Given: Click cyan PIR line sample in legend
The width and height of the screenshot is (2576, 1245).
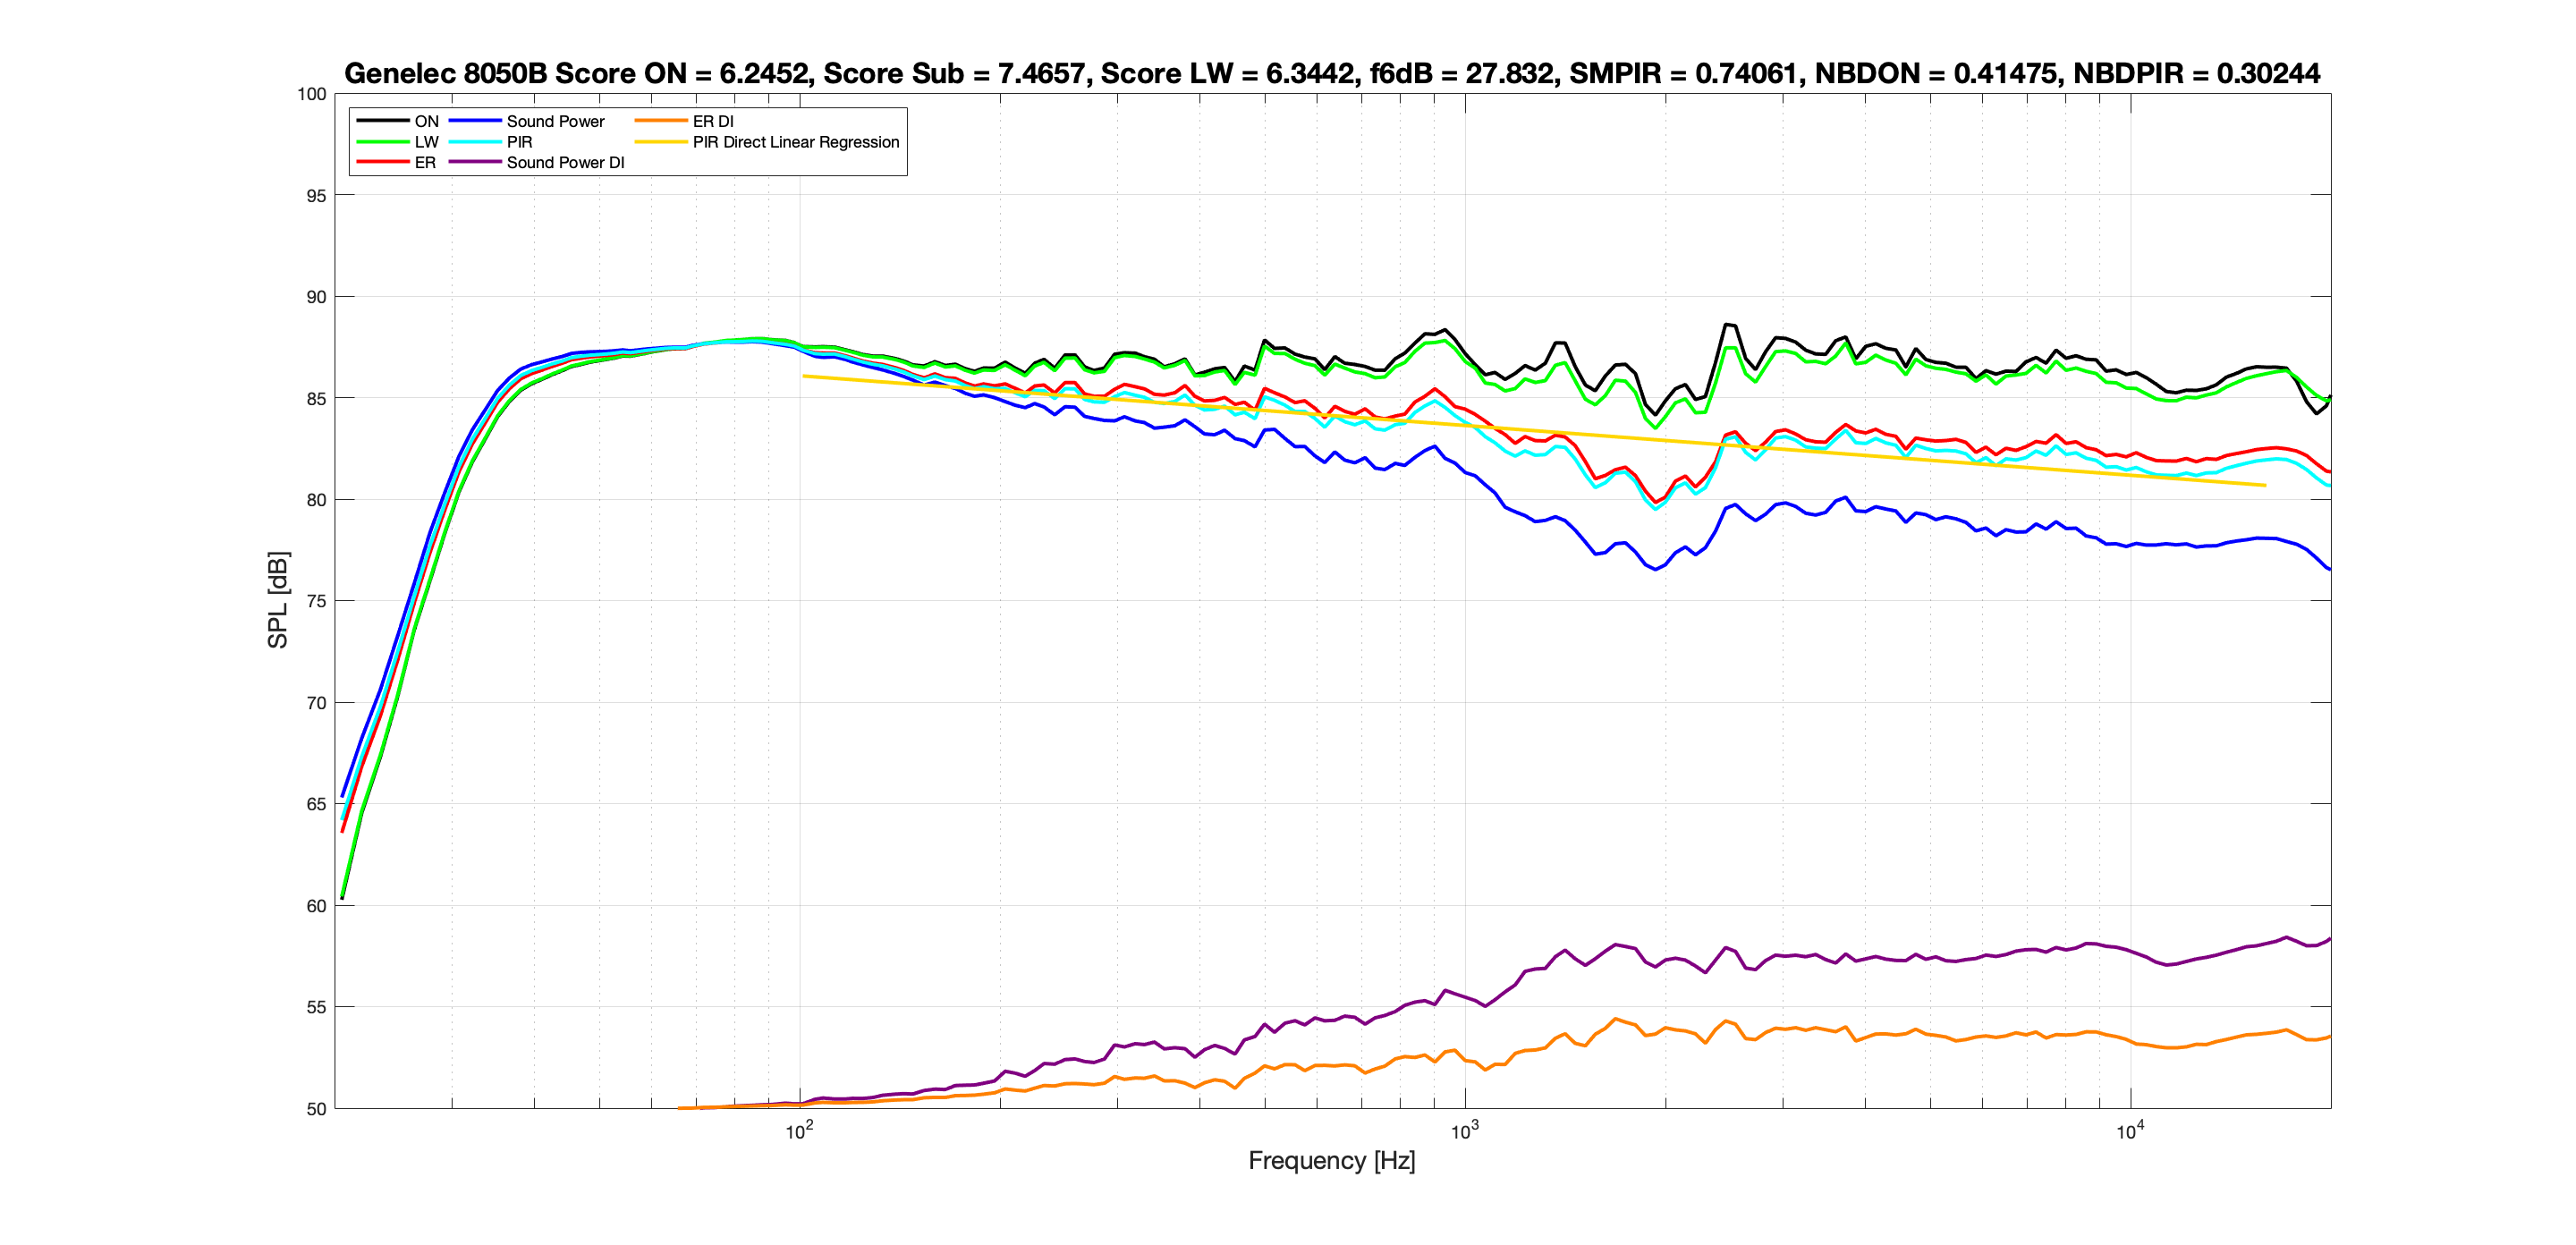Looking at the screenshot, I should [x=475, y=142].
